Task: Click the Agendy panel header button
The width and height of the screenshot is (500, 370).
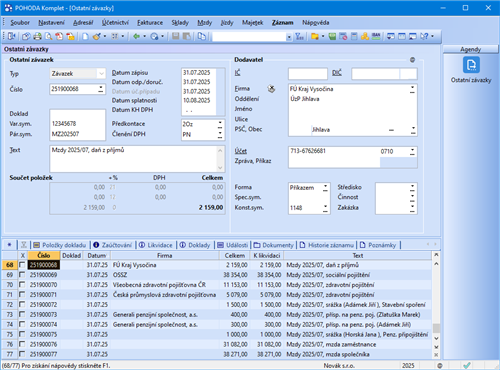Action: (x=471, y=49)
